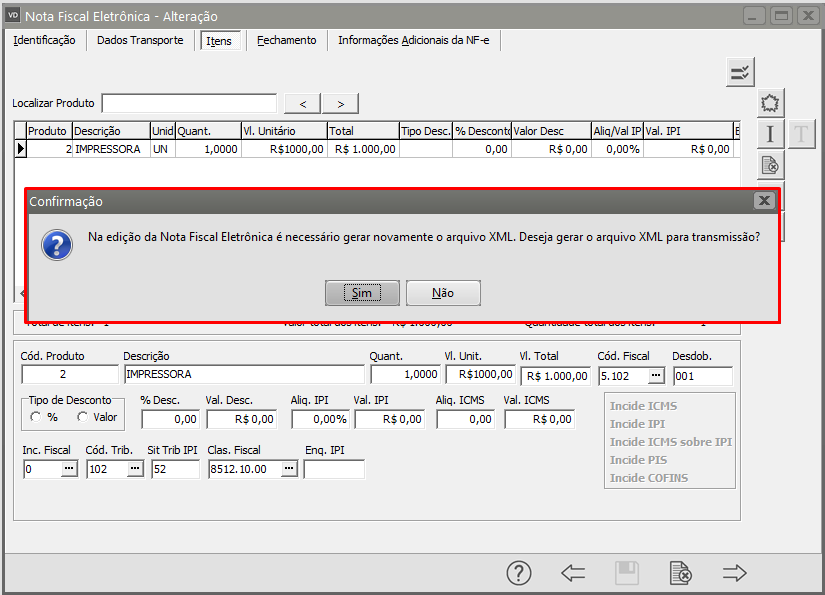Click the star-shaped icon beside the grid

[770, 103]
